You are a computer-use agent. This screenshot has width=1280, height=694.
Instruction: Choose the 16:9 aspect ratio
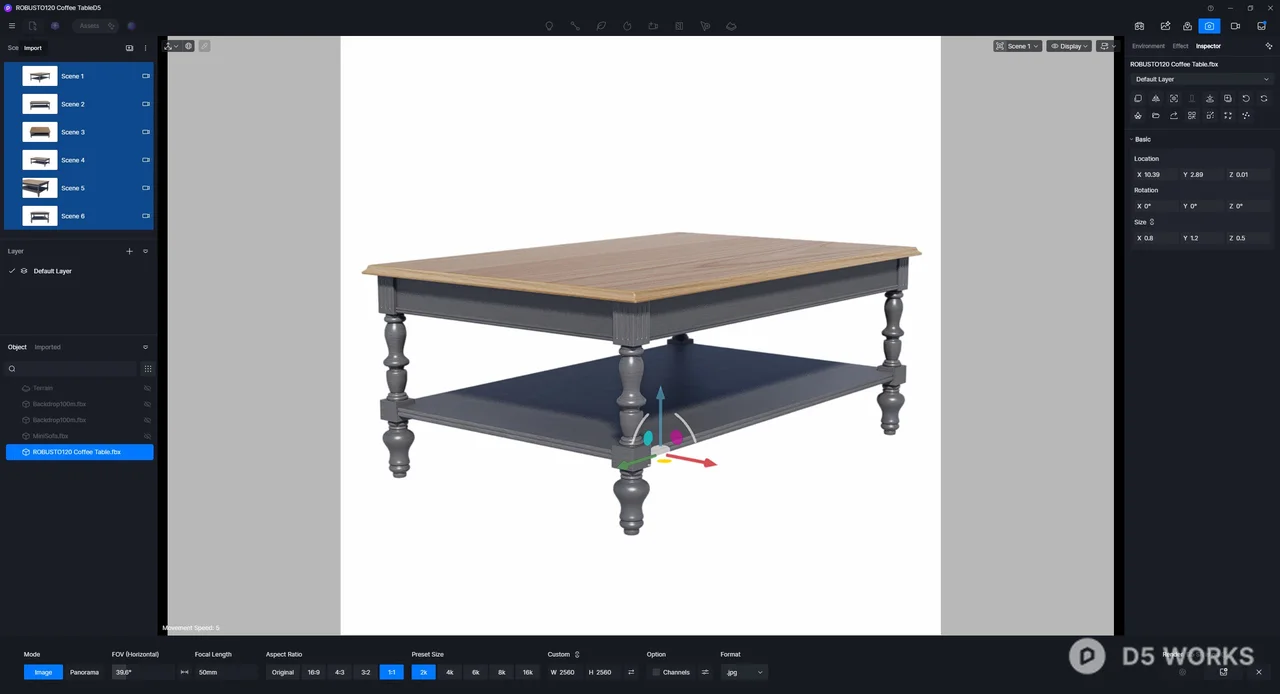pos(314,672)
